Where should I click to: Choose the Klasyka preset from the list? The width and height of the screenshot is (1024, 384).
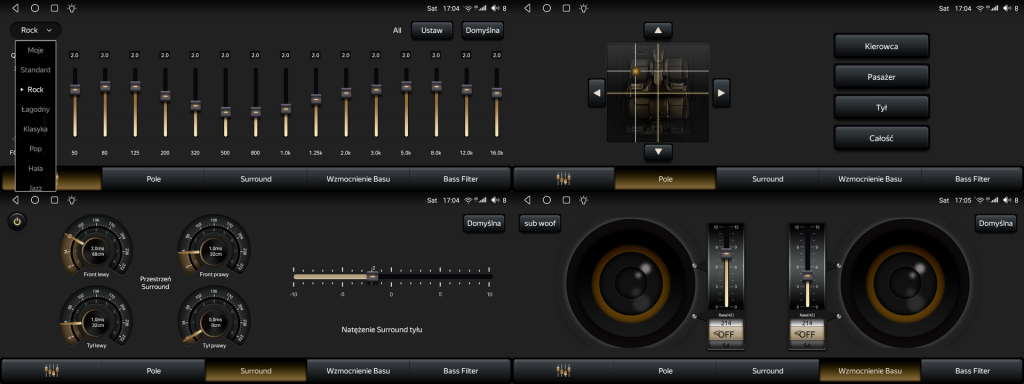click(x=35, y=129)
